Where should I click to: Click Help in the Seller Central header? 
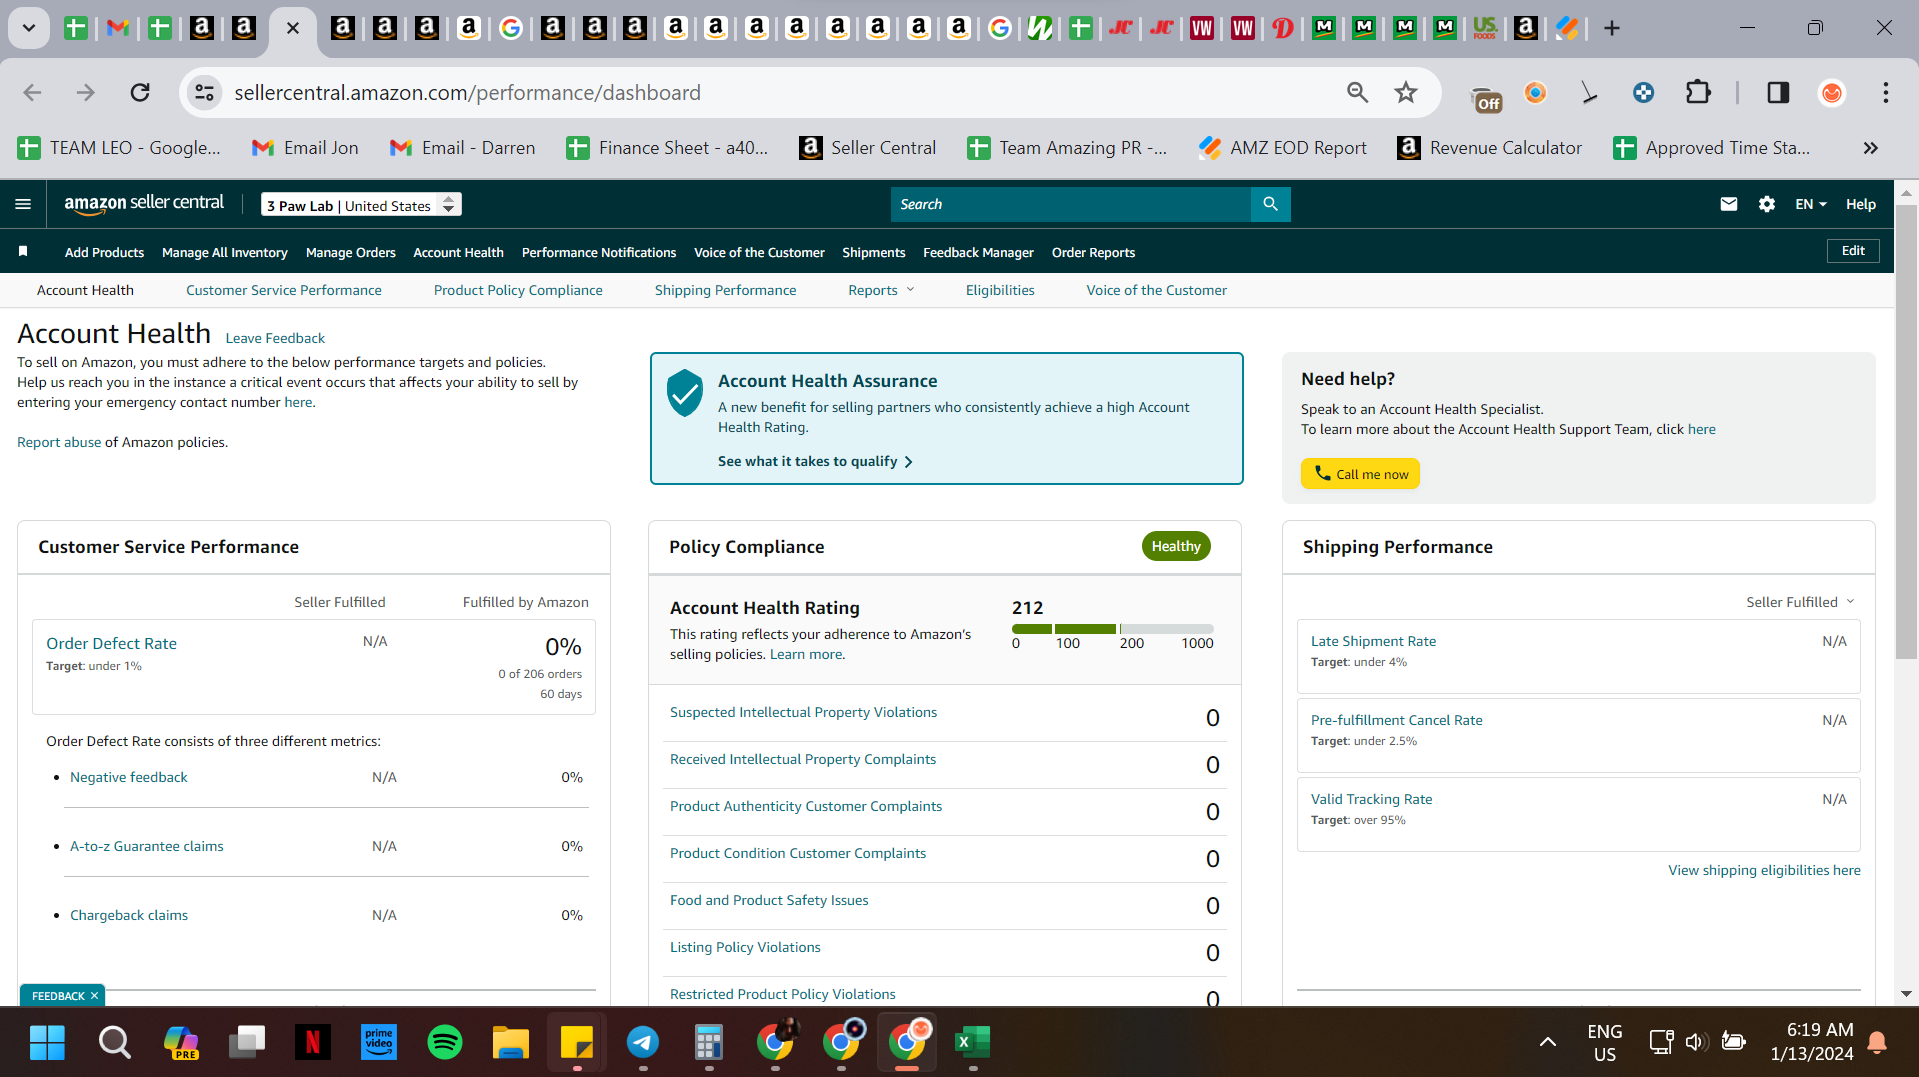coord(1860,204)
